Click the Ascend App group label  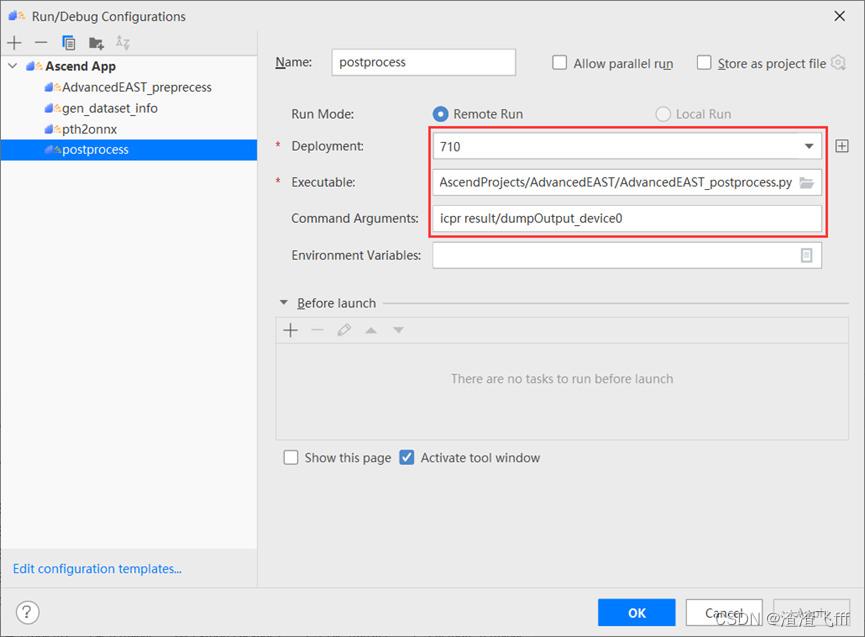pyautogui.click(x=81, y=66)
